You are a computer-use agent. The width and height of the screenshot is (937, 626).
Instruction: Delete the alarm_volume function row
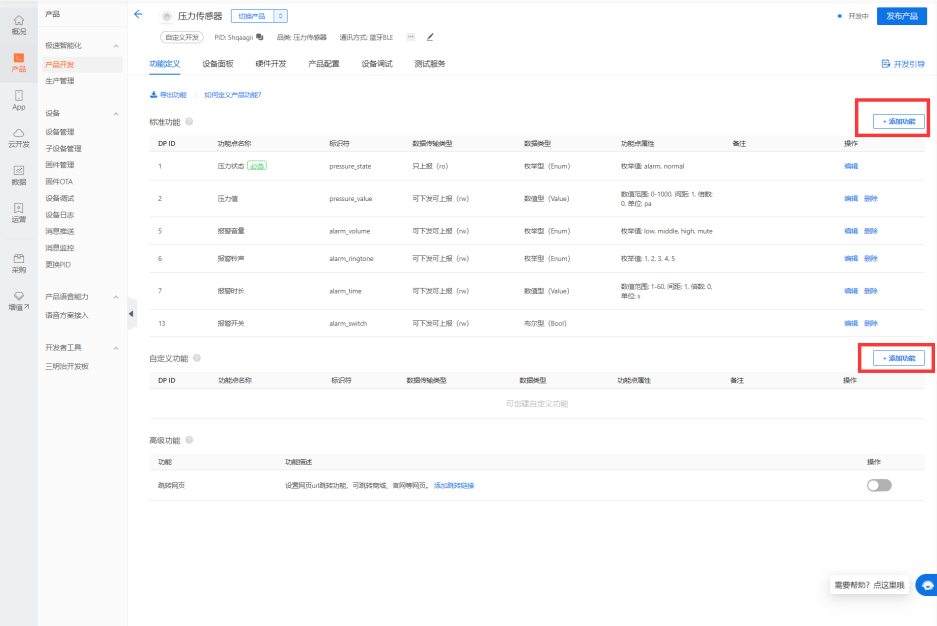pos(871,231)
